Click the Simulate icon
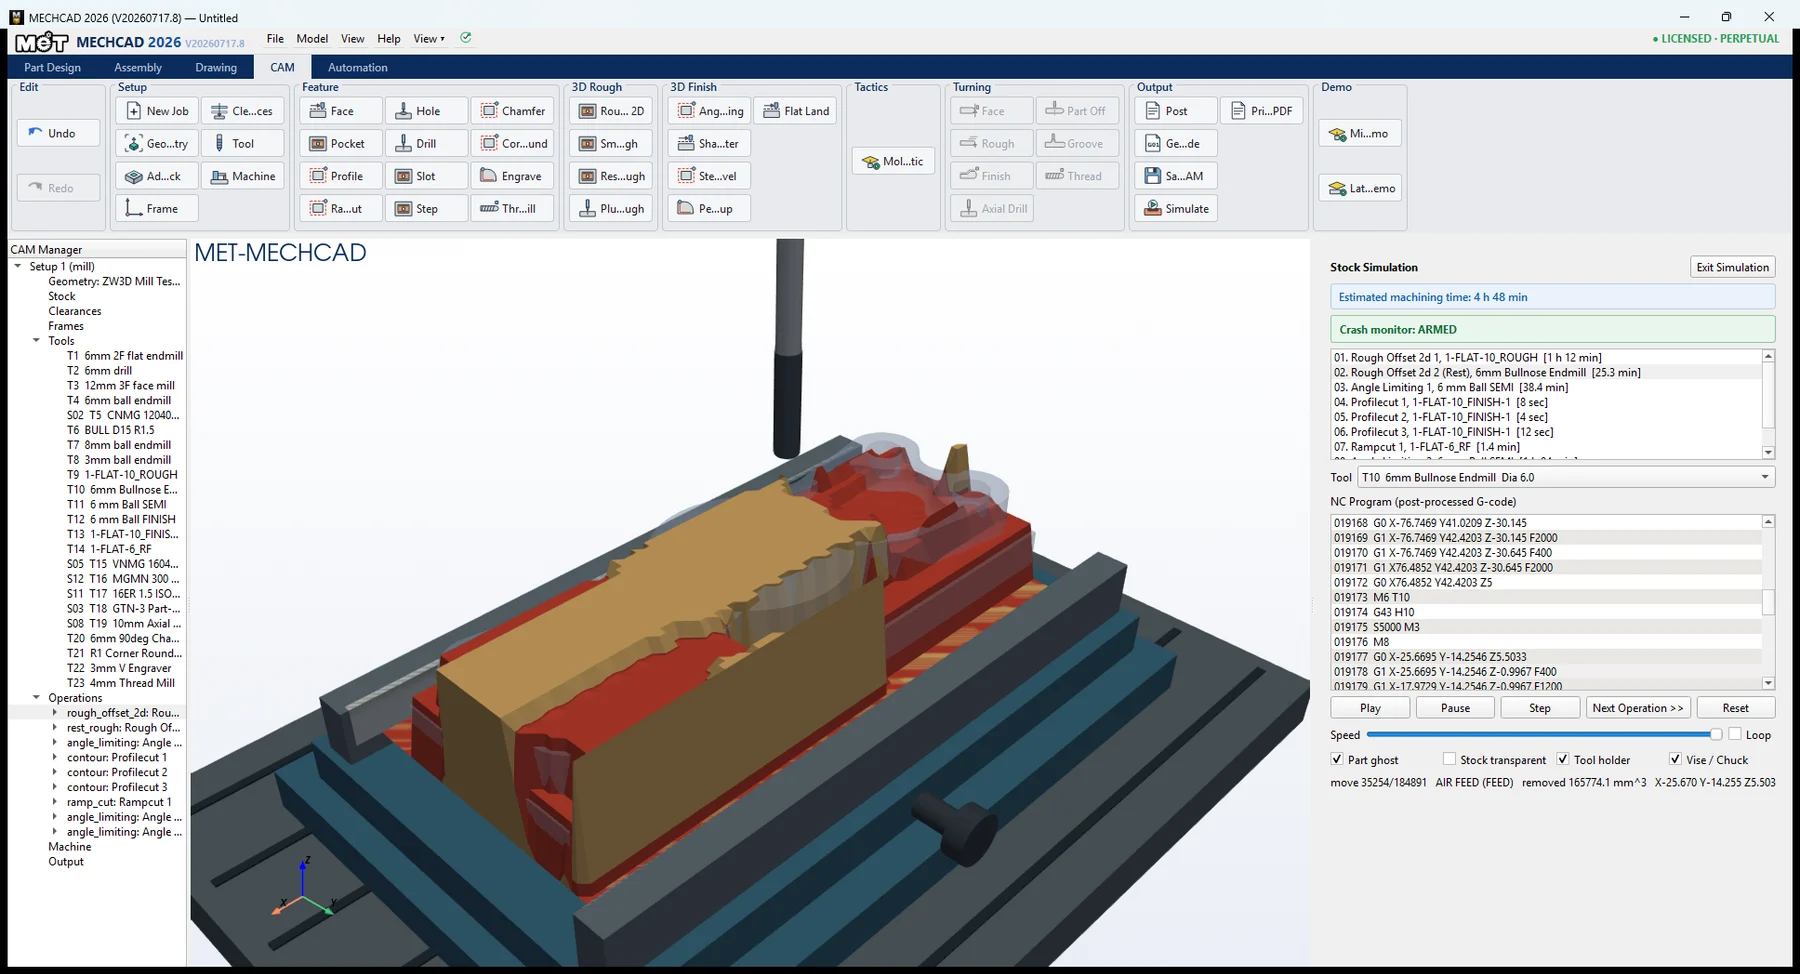Image resolution: width=1800 pixels, height=974 pixels. click(x=1152, y=208)
